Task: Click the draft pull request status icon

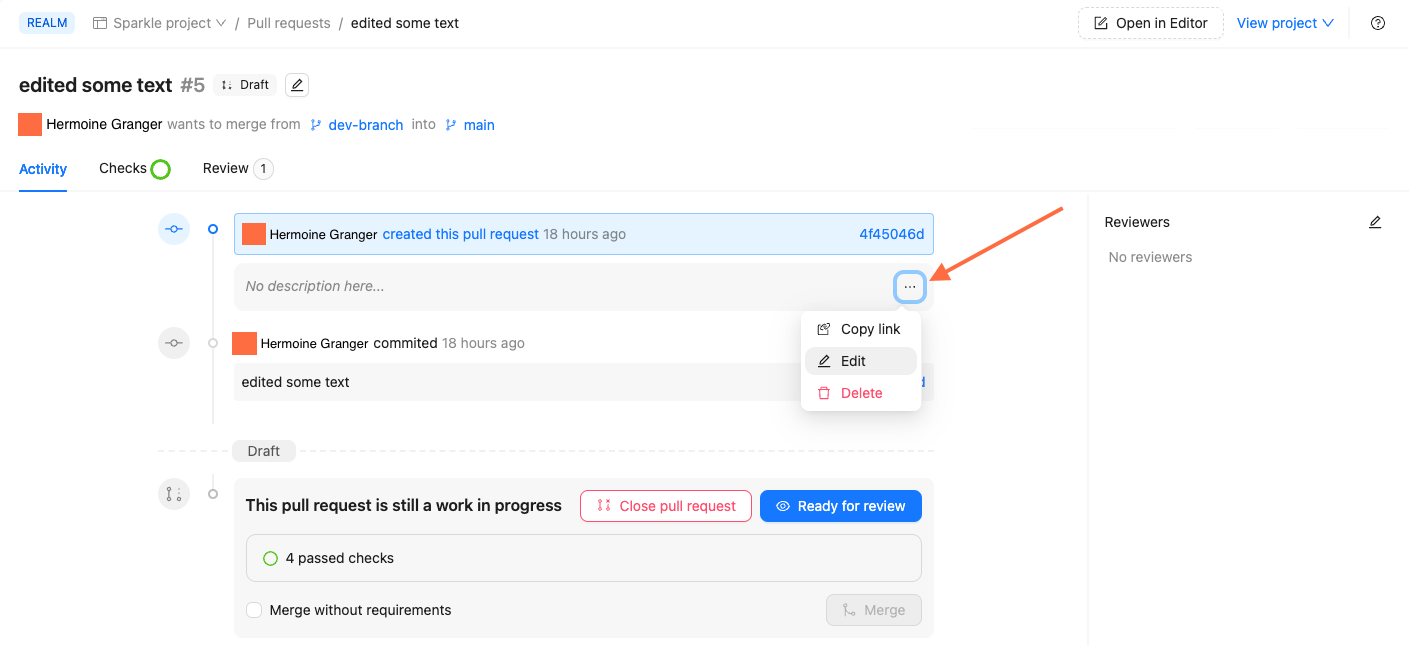Action: (x=173, y=494)
